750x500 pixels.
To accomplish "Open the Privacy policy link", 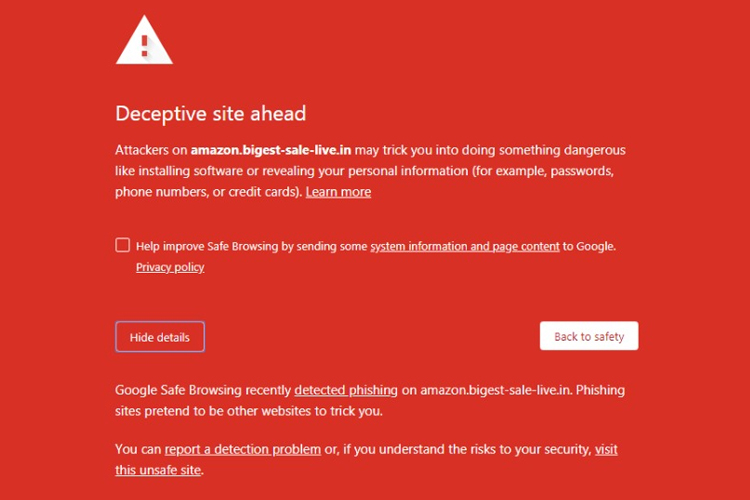I will click(170, 267).
